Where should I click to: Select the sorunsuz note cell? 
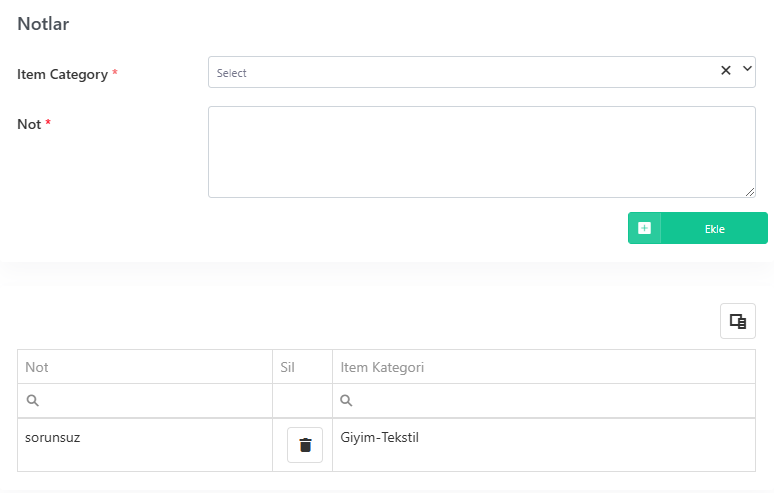[145, 445]
